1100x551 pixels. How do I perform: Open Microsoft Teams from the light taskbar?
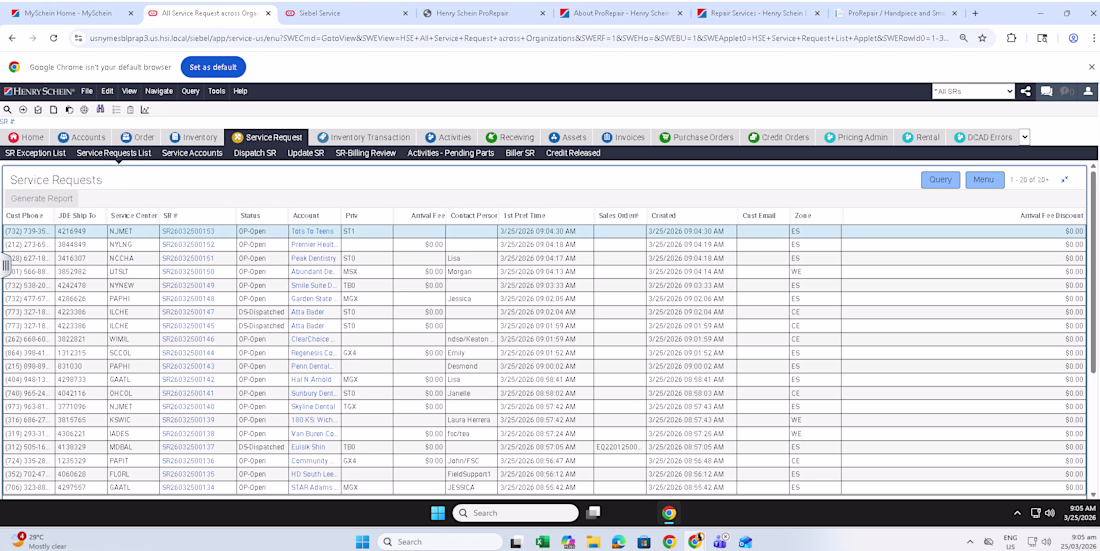click(x=720, y=542)
